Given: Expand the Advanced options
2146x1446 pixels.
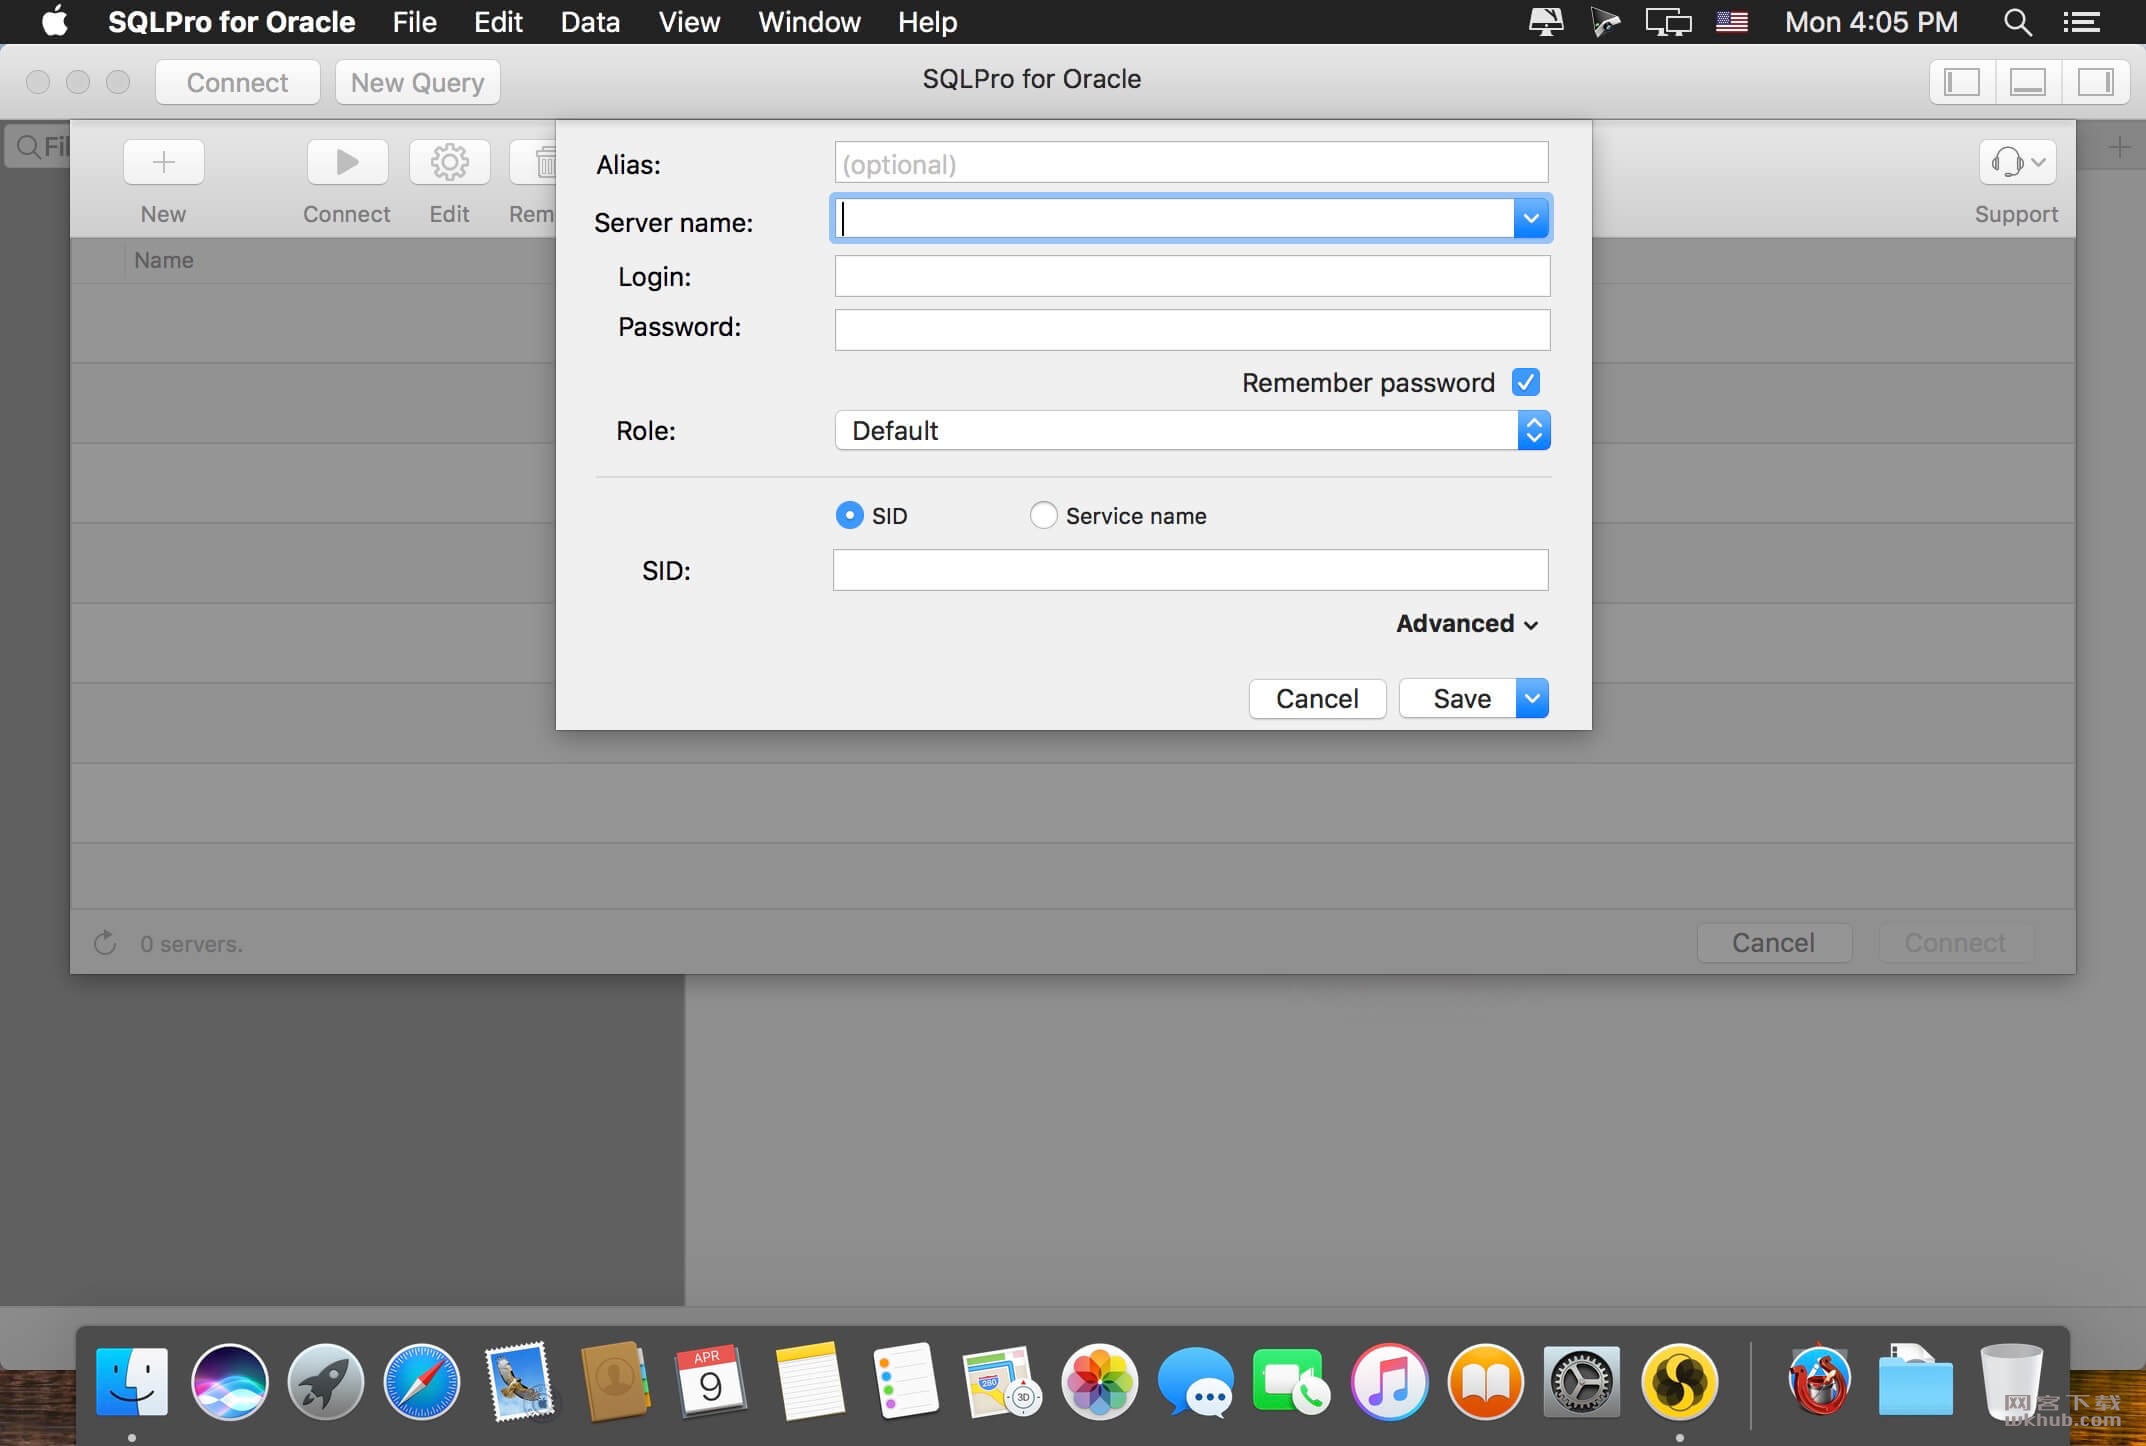Looking at the screenshot, I should (x=1467, y=623).
